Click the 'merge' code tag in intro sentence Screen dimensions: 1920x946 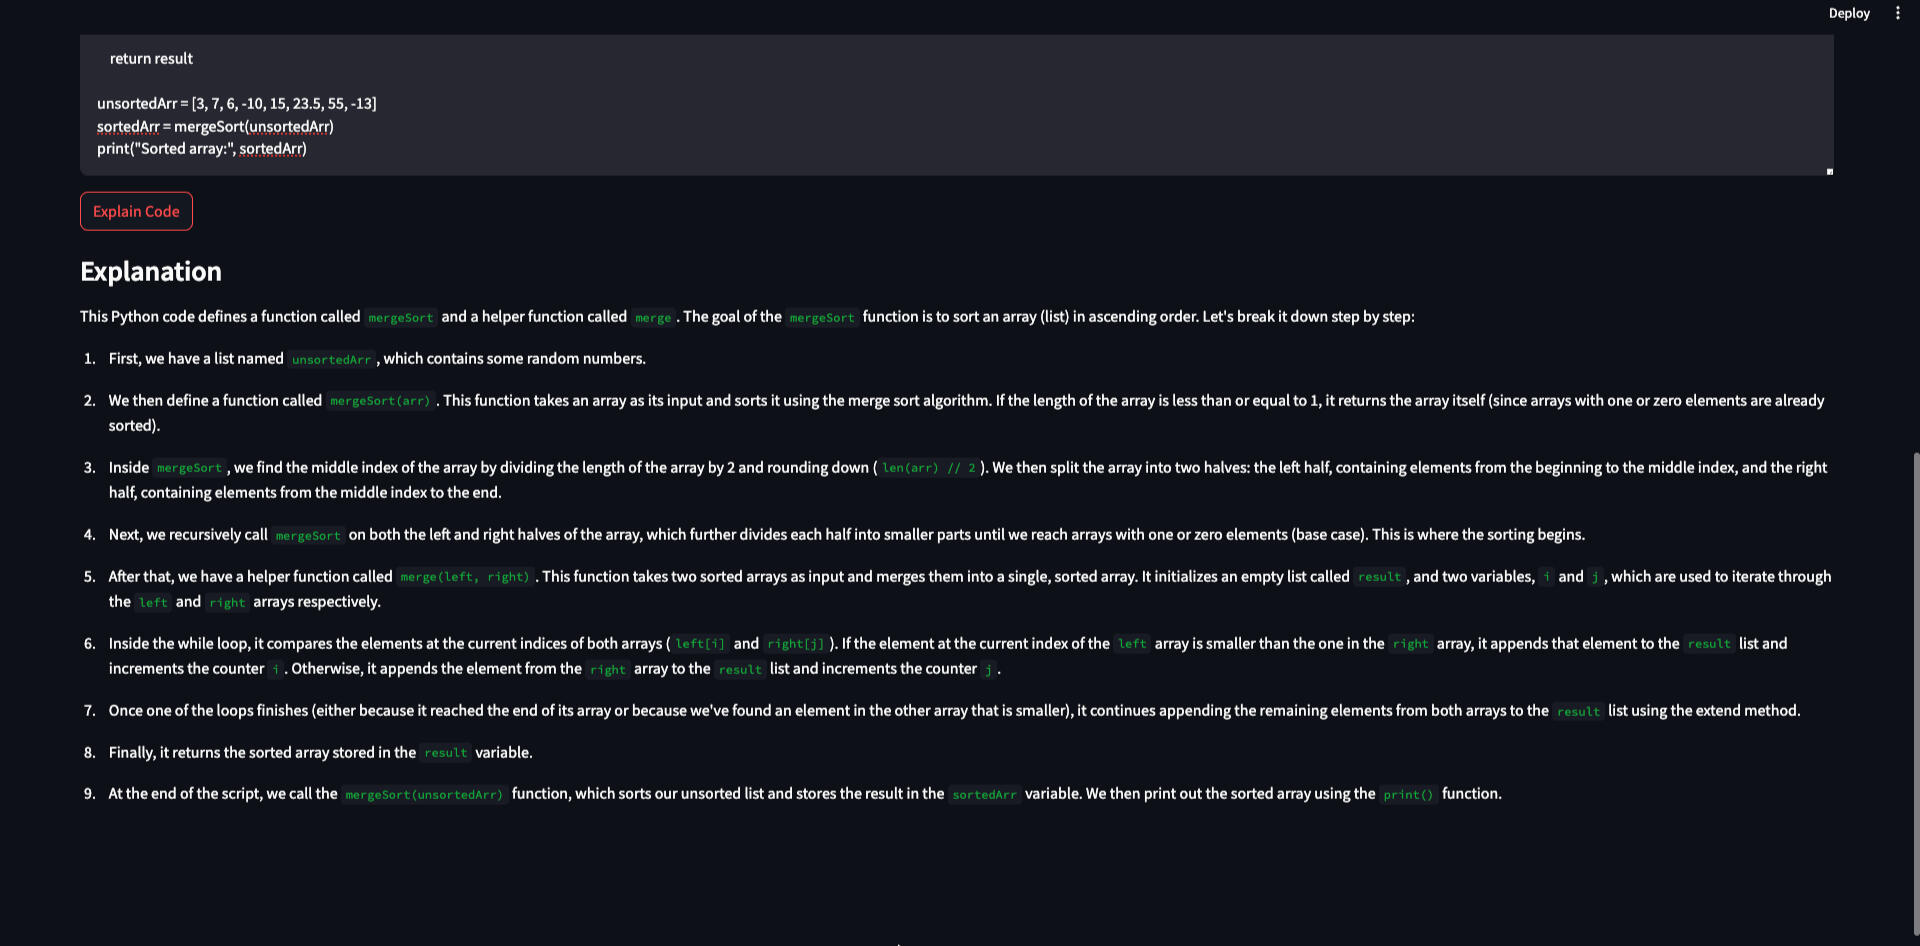click(653, 318)
